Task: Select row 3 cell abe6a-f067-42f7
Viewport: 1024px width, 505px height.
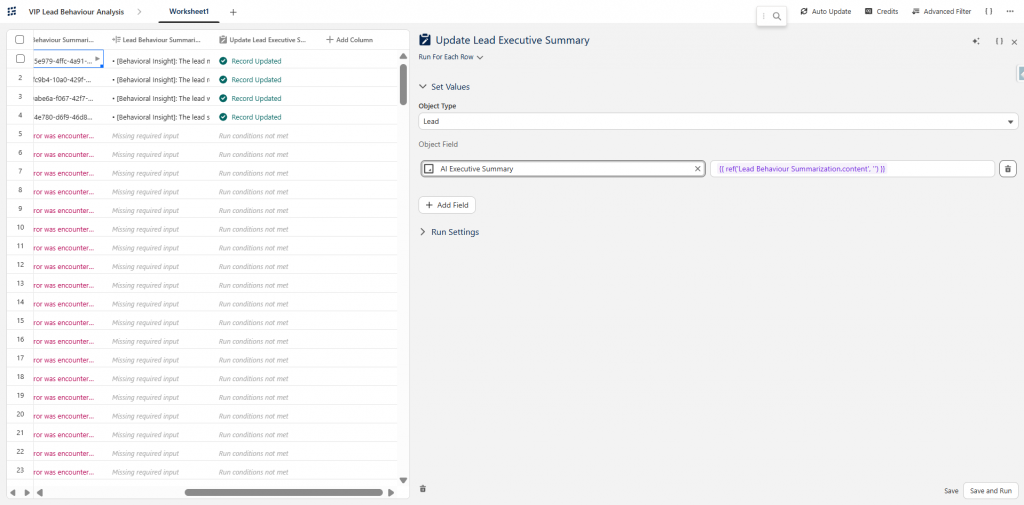Action: pos(68,99)
